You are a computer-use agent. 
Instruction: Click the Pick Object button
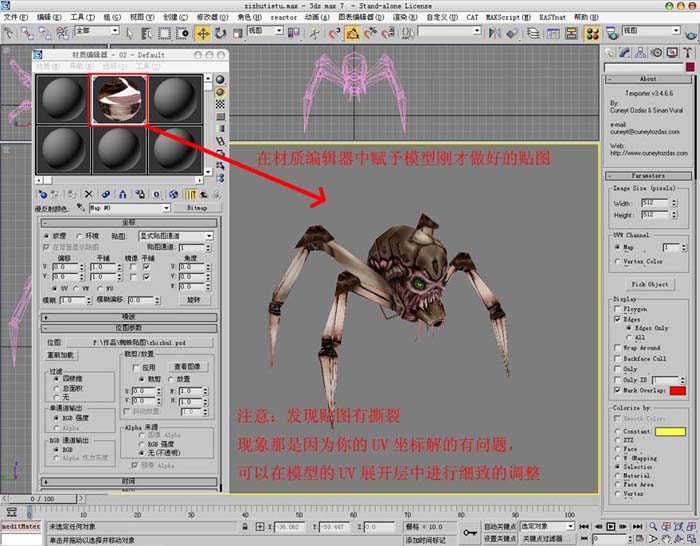click(x=650, y=284)
